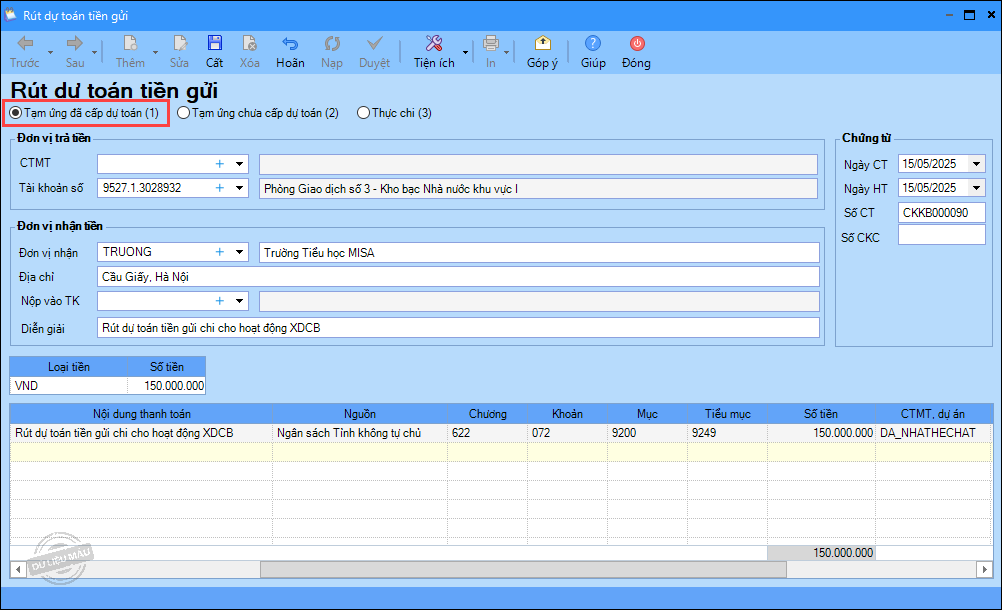Viewport: 1002px width, 610px height.
Task: Click the Nguồn column header
Action: [x=359, y=413]
